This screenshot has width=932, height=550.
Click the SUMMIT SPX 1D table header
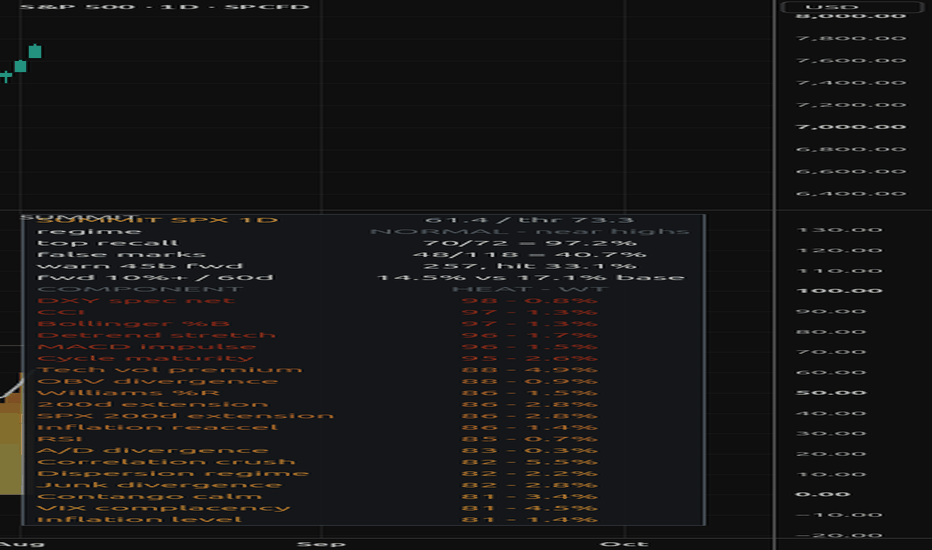(x=158, y=220)
